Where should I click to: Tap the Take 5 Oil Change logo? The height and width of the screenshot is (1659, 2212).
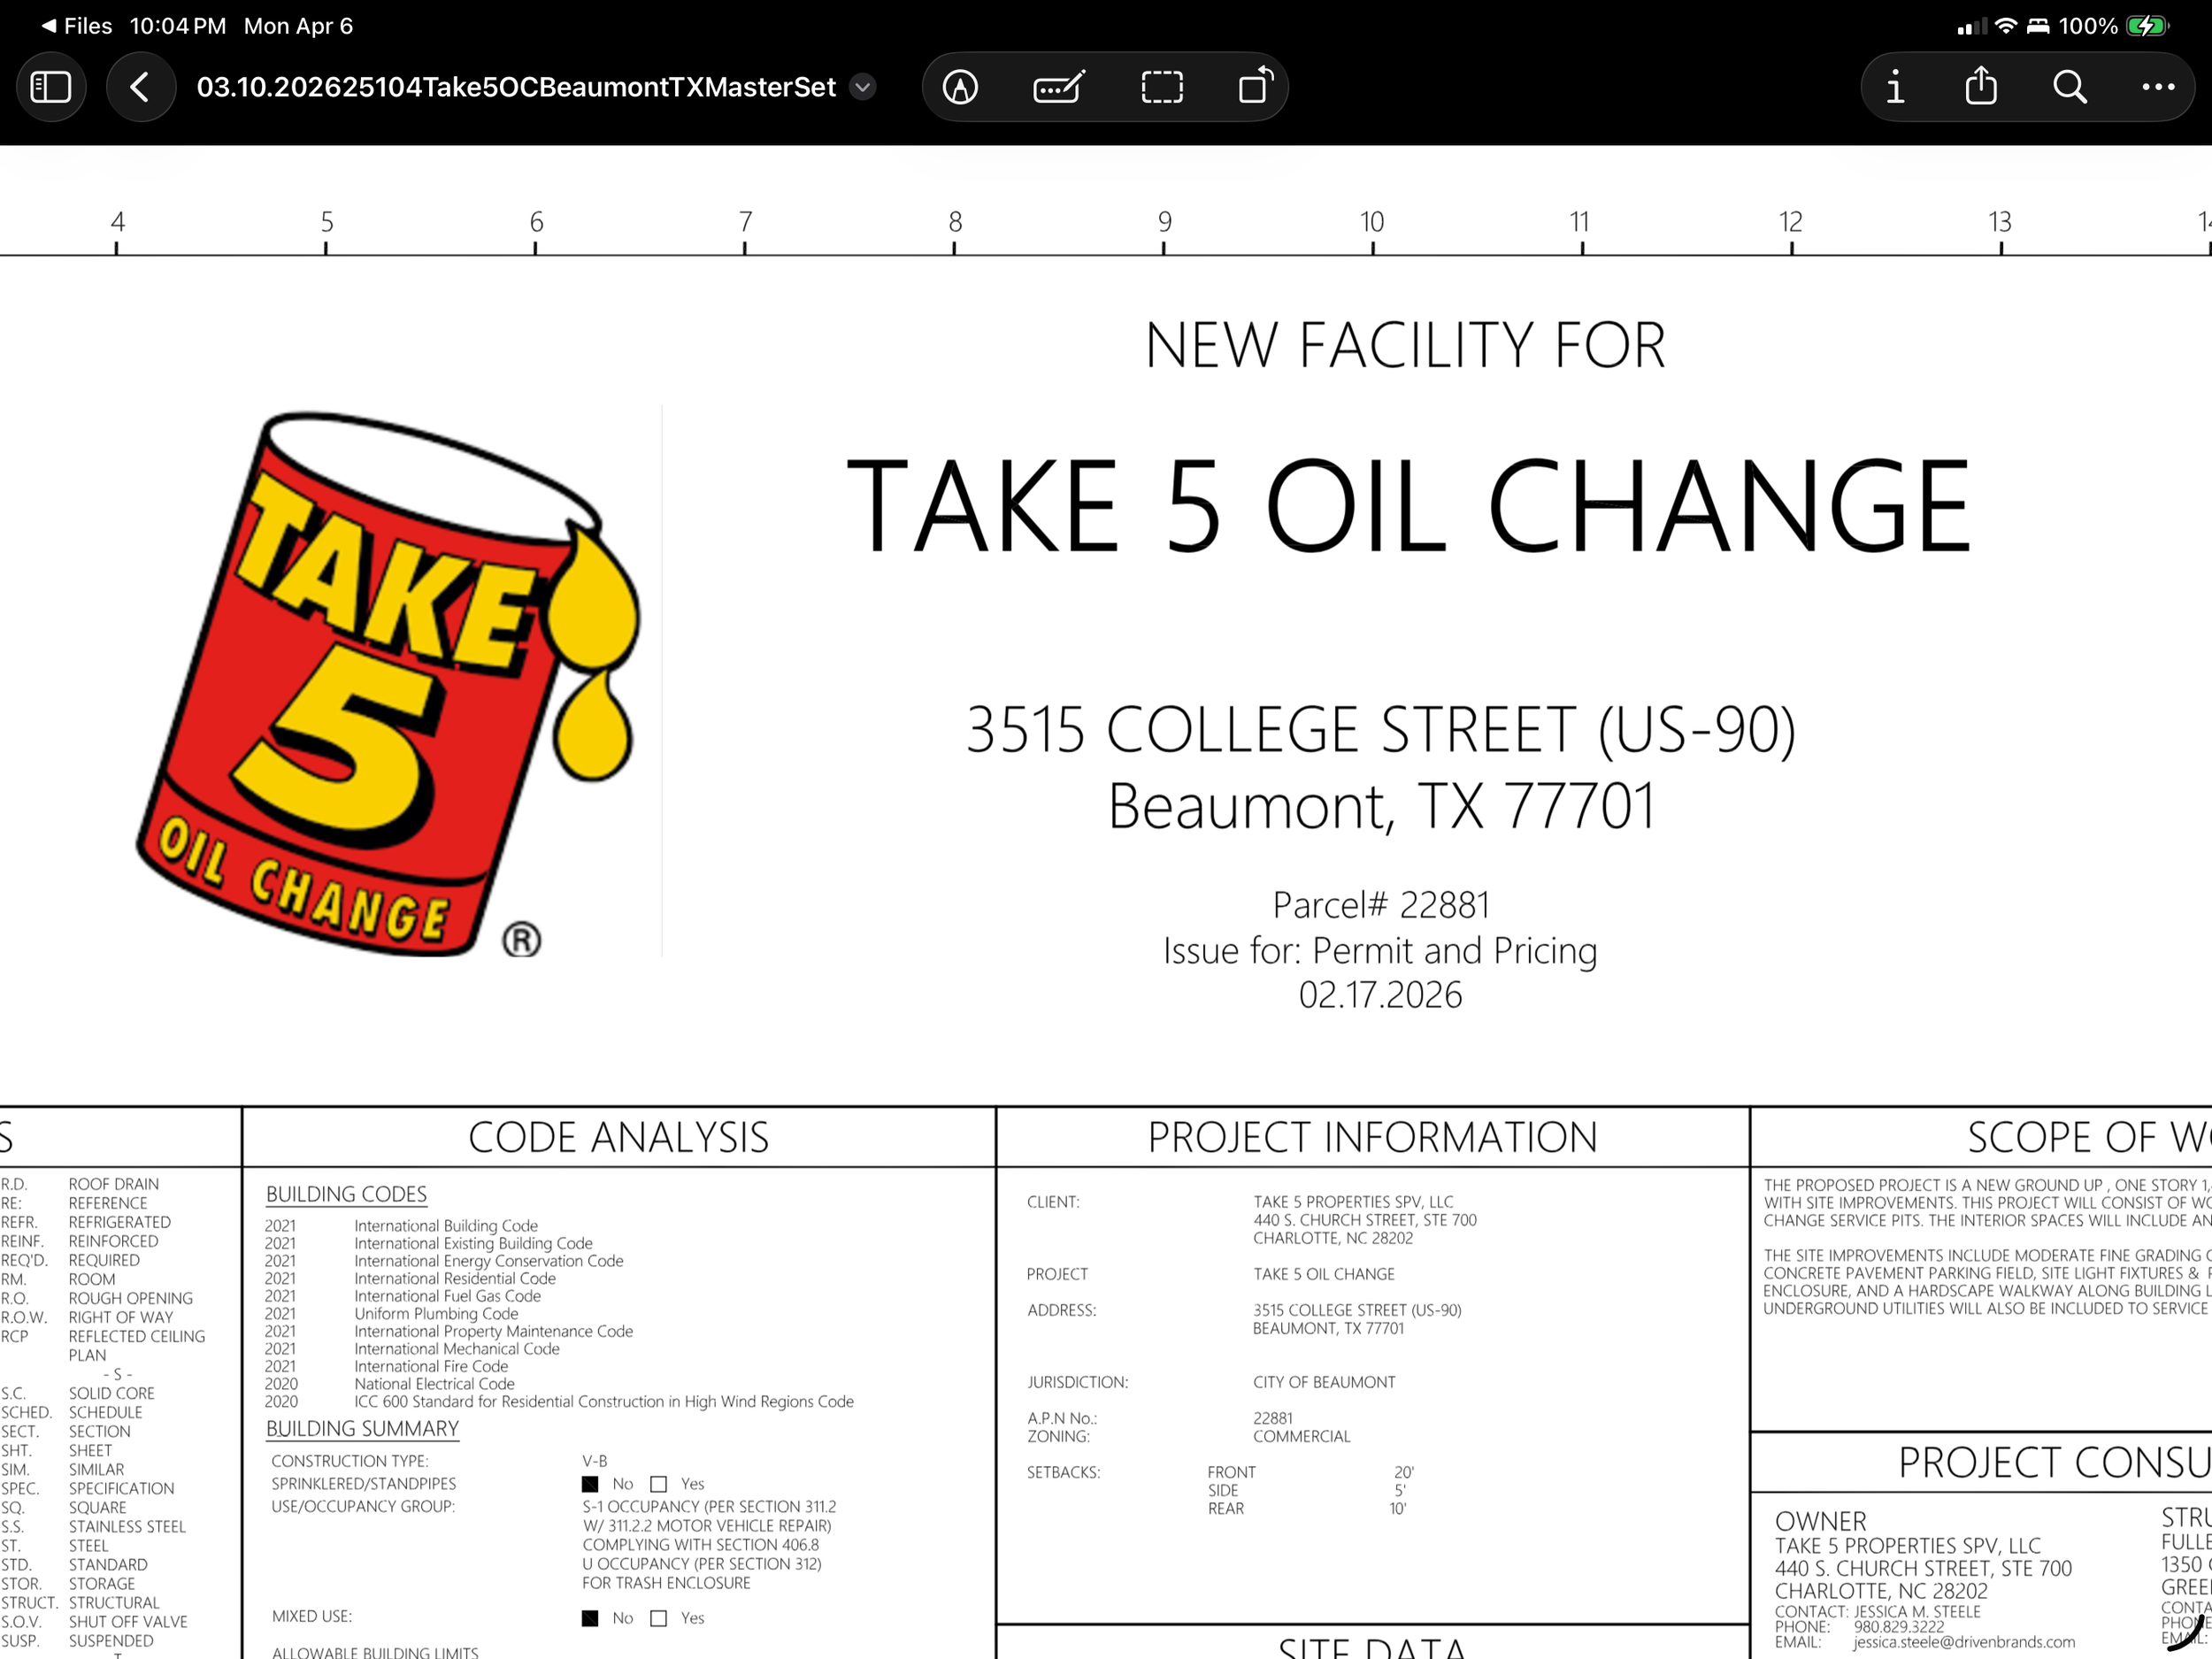(390, 684)
